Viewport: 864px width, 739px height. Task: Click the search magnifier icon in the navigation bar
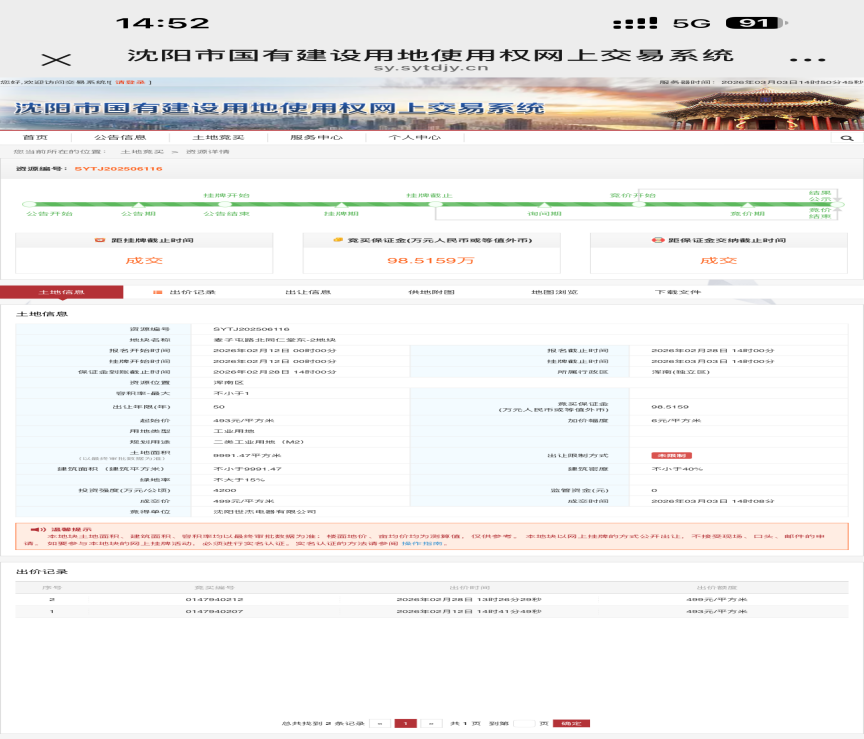845,136
